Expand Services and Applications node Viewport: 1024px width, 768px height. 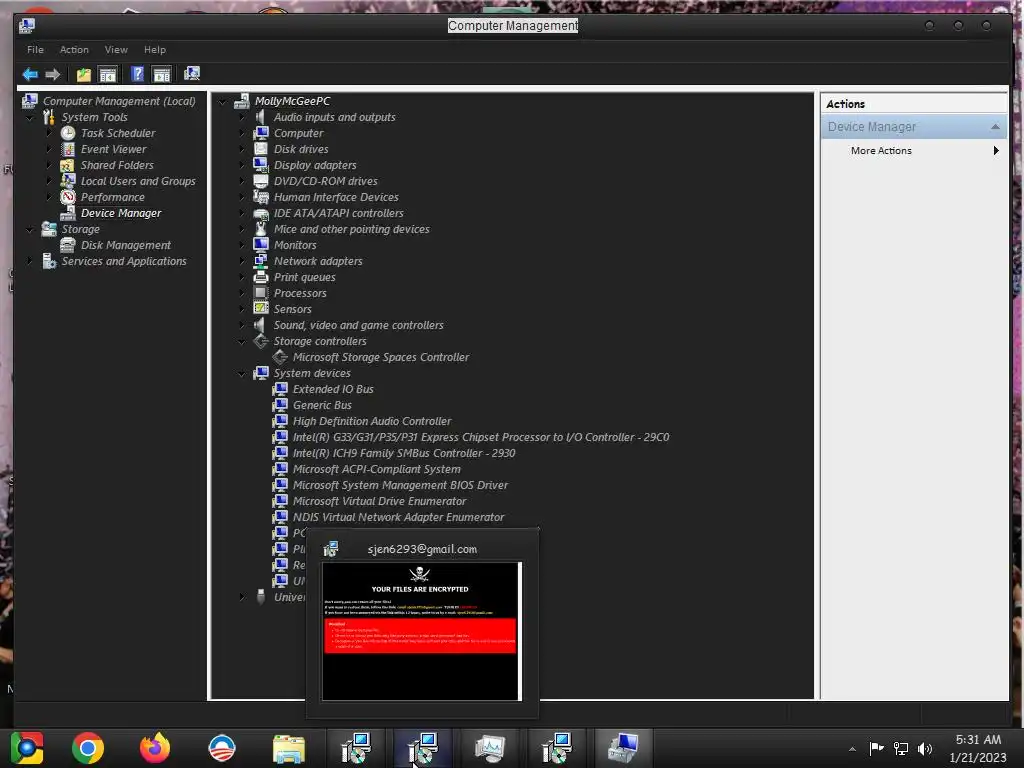30,261
